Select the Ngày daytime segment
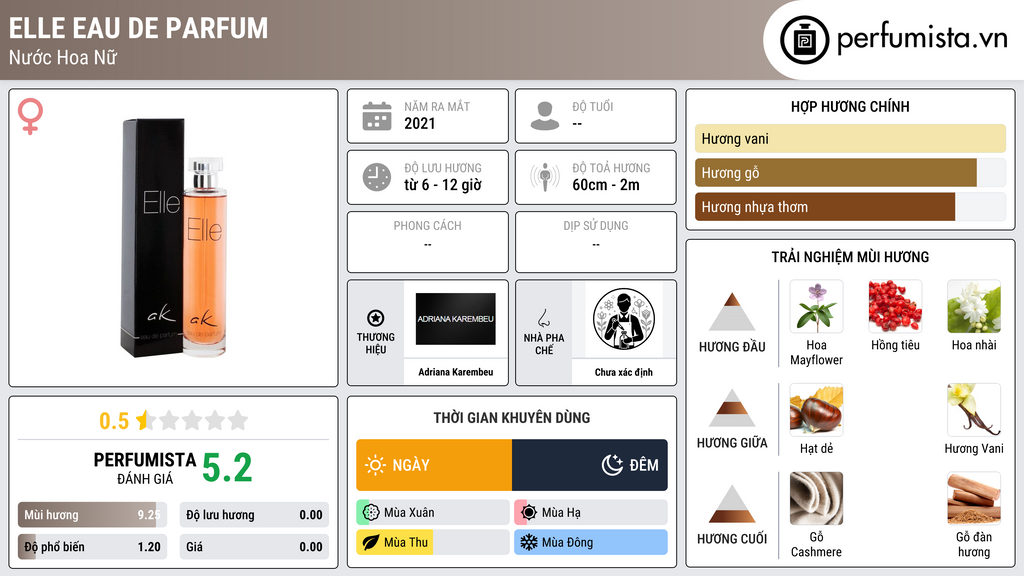 [x=434, y=465]
